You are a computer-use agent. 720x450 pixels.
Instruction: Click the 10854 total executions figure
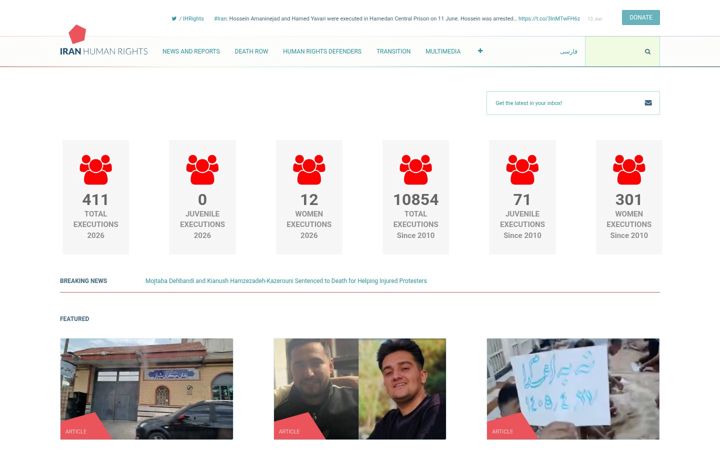[x=416, y=200]
